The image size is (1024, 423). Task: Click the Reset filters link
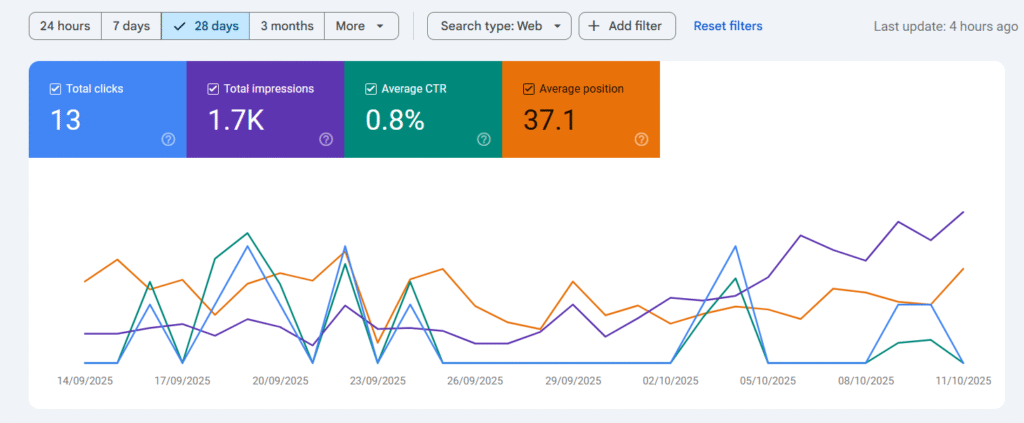tap(727, 26)
